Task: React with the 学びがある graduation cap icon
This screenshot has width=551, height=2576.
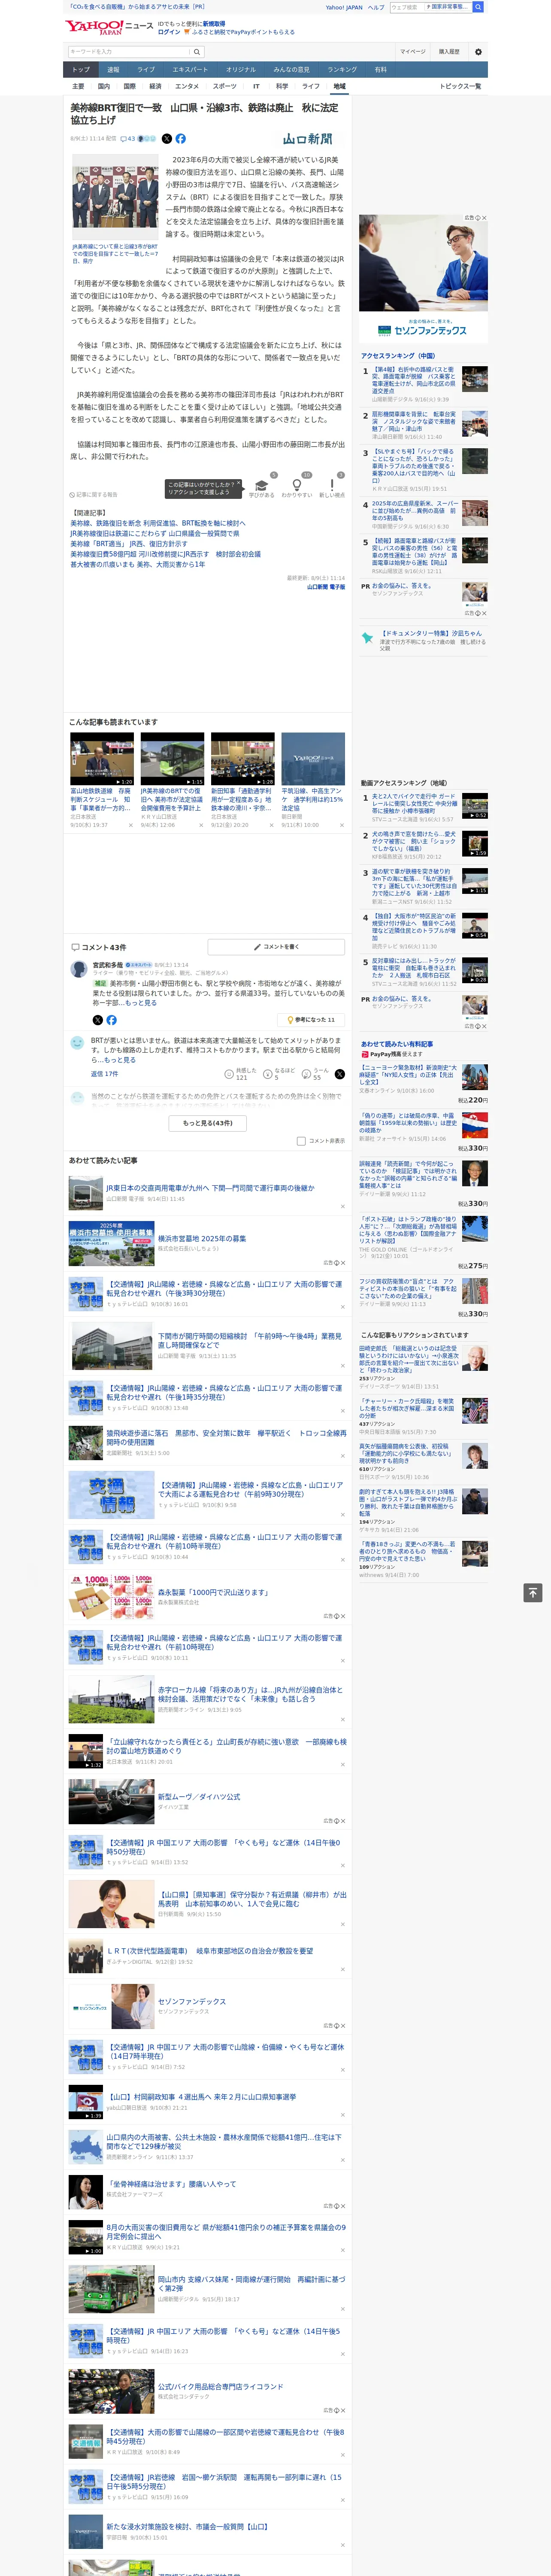Action: click(261, 485)
